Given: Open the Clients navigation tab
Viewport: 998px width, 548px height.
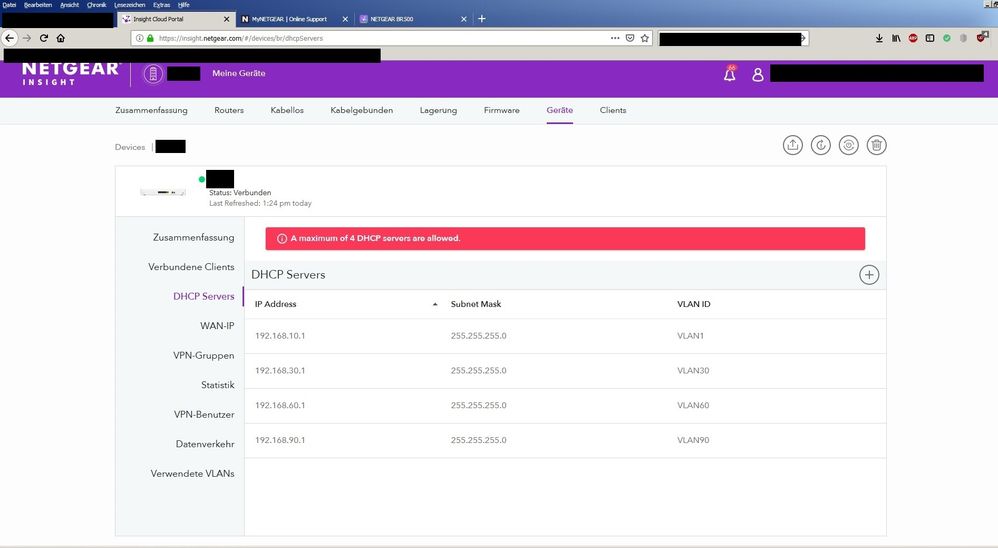Looking at the screenshot, I should point(613,110).
